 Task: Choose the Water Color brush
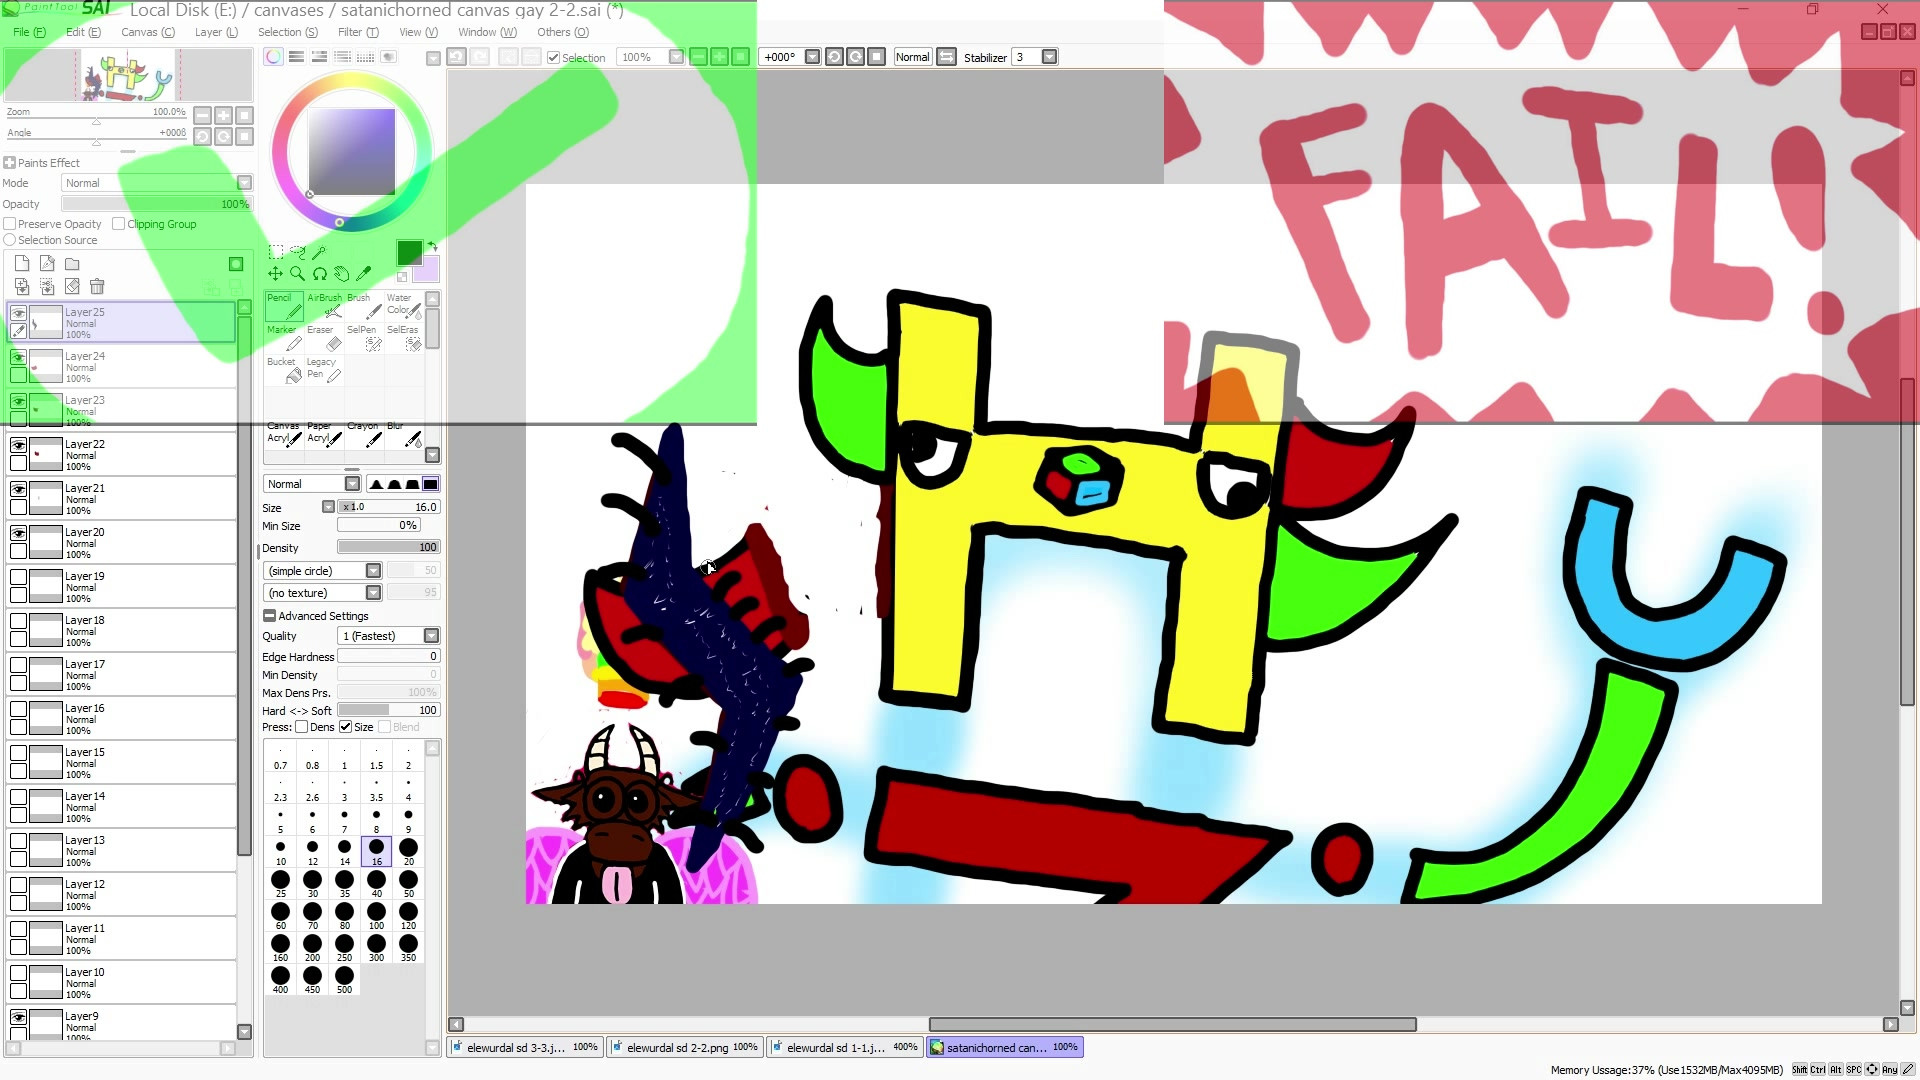coord(403,306)
